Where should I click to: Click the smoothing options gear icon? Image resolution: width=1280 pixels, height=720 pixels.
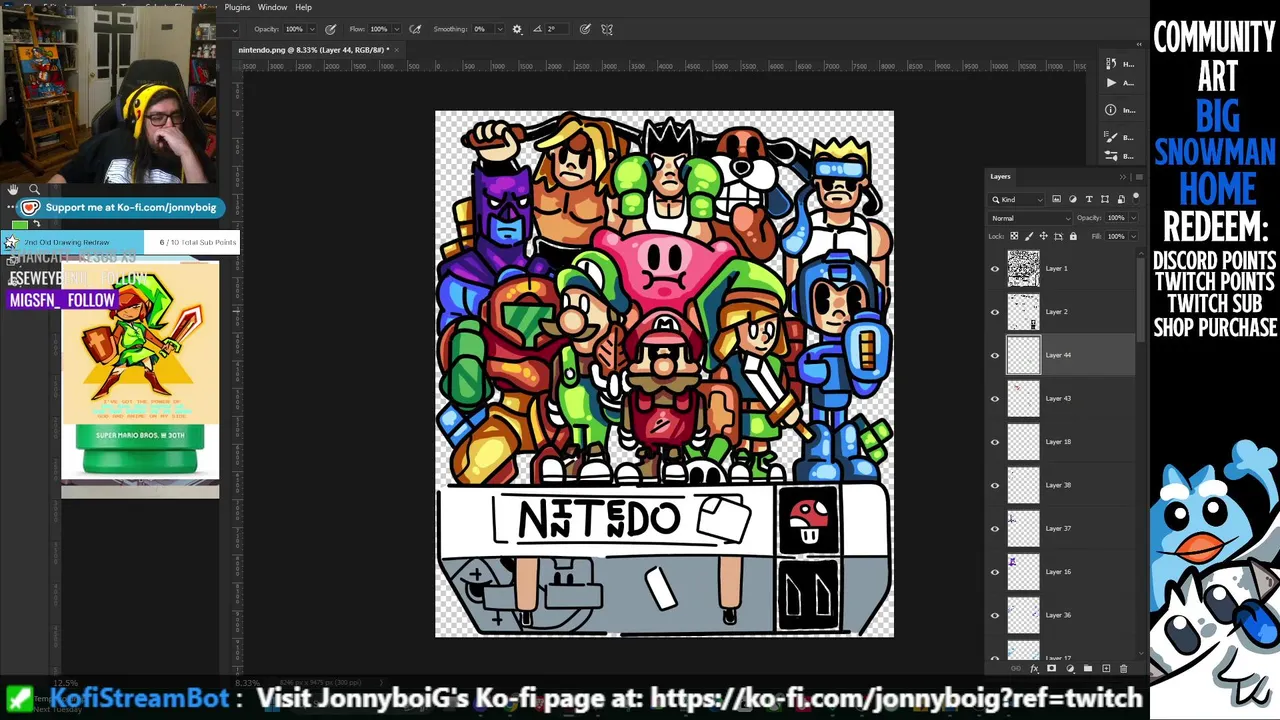point(517,29)
